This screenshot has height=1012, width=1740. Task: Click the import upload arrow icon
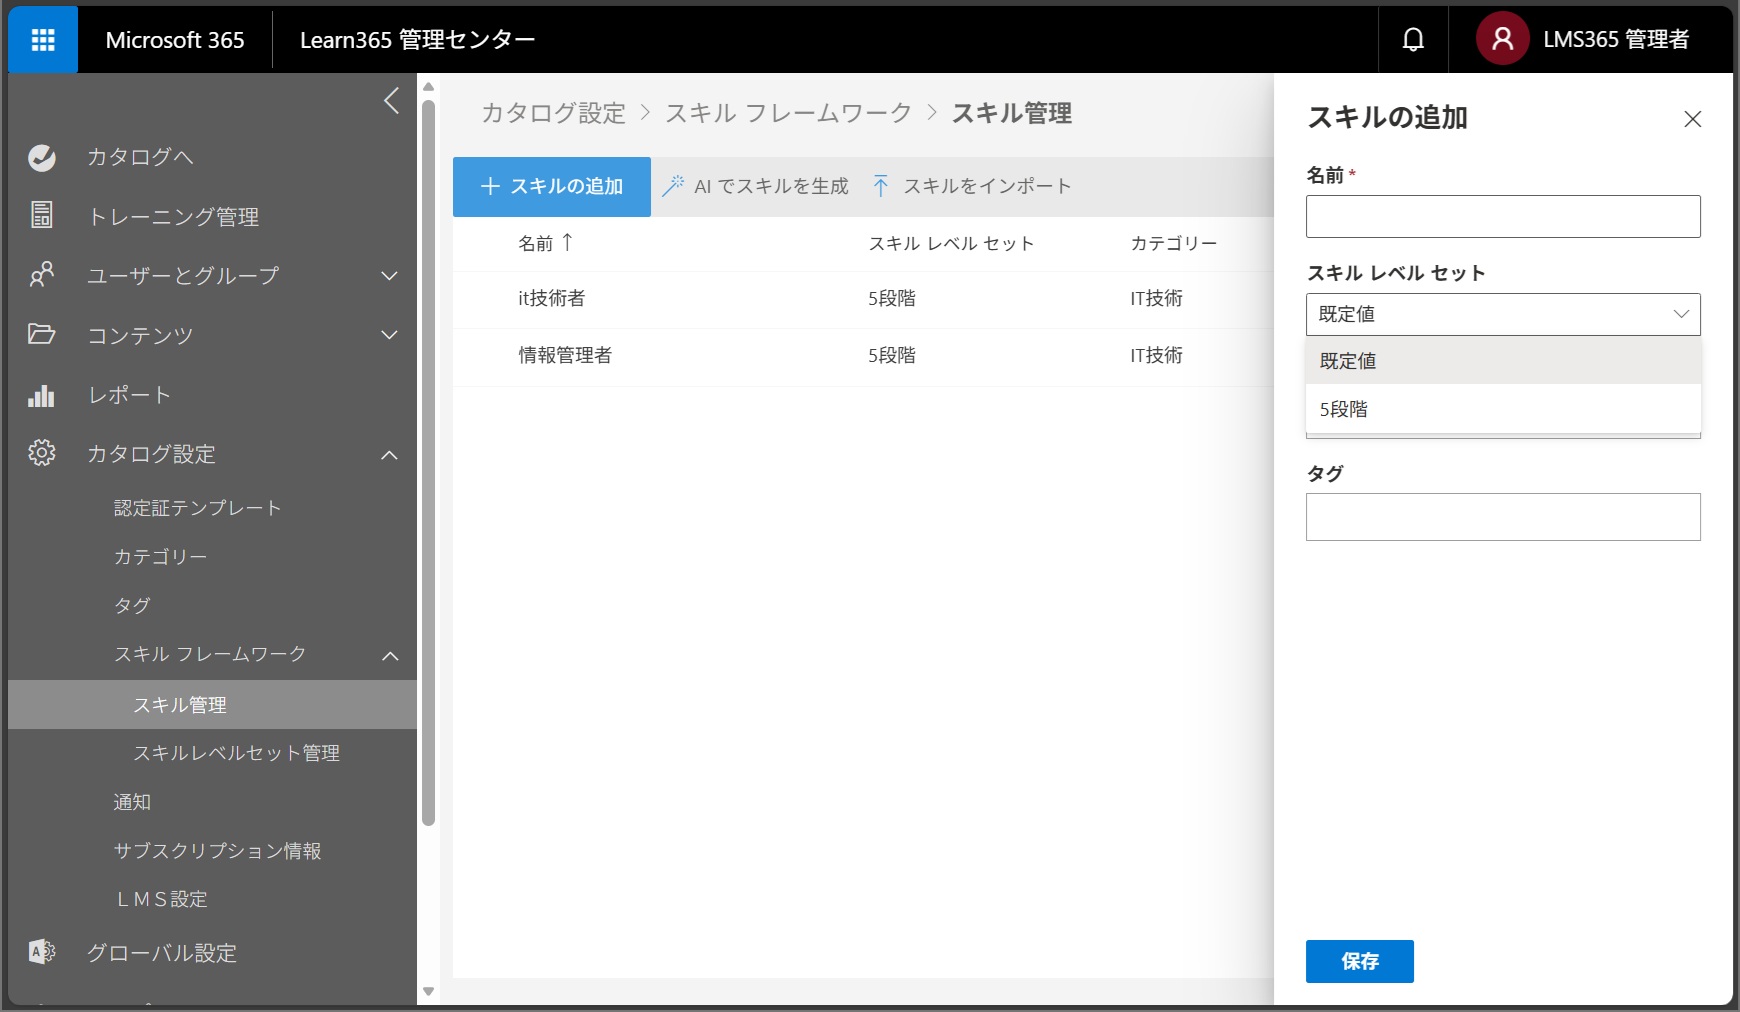881,186
